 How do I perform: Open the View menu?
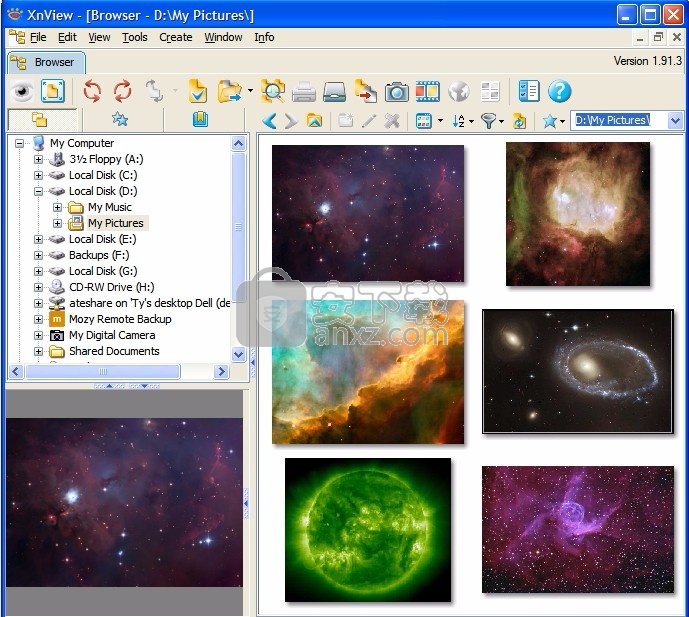[x=99, y=37]
